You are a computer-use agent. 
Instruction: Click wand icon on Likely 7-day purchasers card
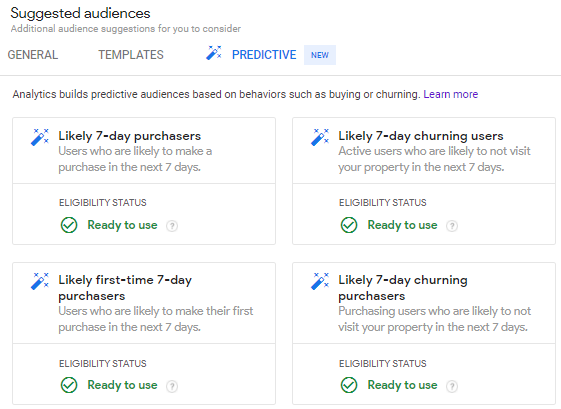tap(40, 137)
